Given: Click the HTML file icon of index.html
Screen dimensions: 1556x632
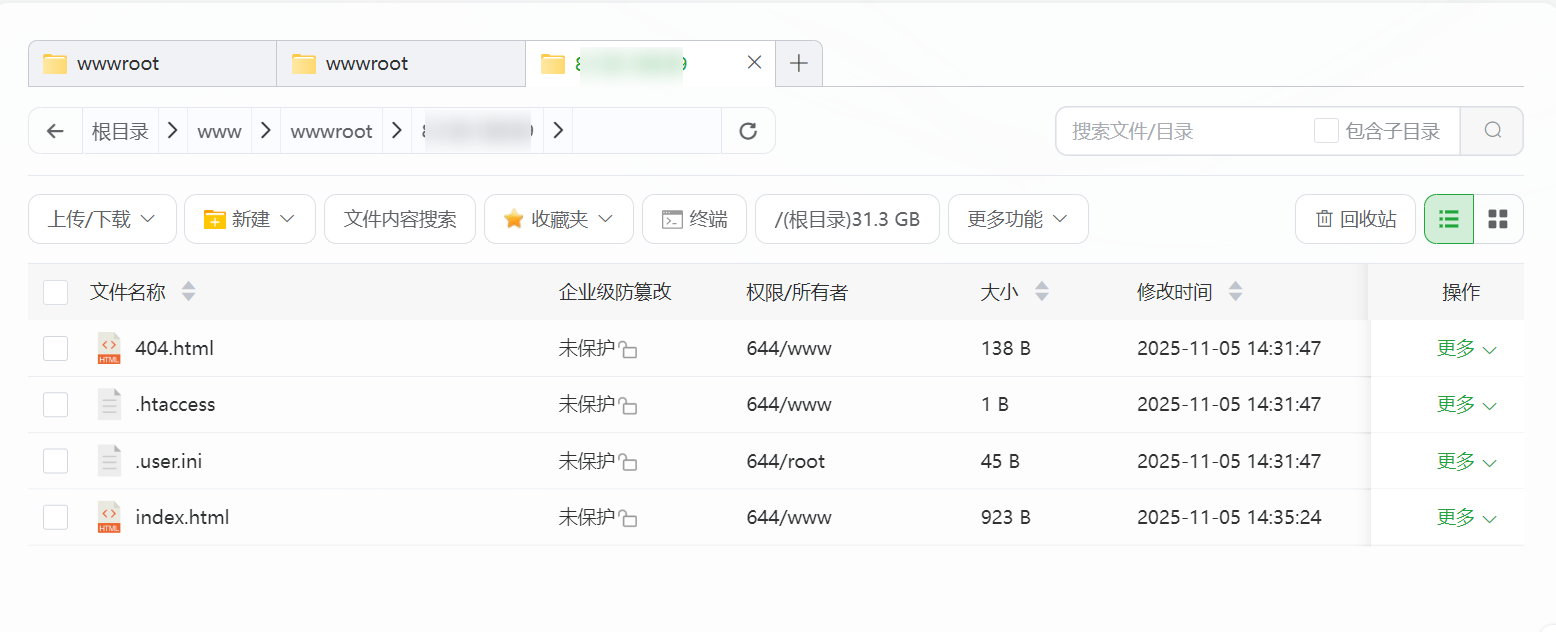Looking at the screenshot, I should point(110,517).
